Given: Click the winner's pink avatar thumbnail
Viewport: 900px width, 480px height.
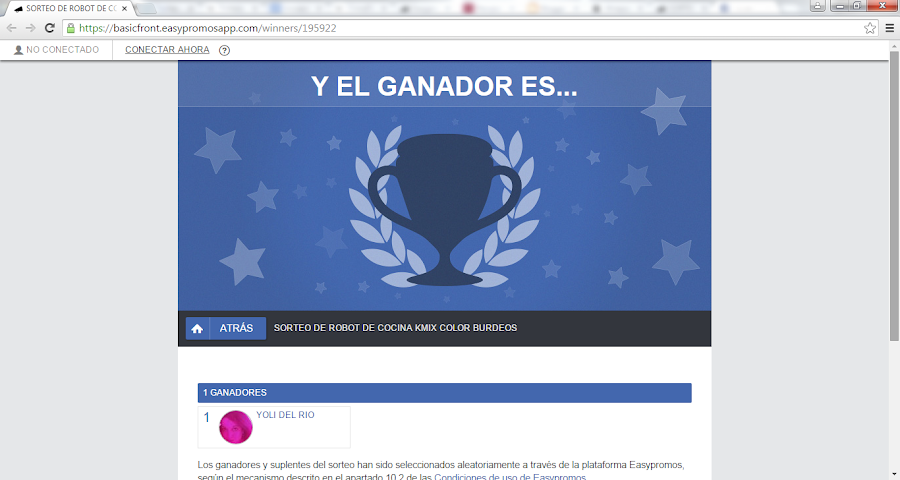Looking at the screenshot, I should point(236,427).
